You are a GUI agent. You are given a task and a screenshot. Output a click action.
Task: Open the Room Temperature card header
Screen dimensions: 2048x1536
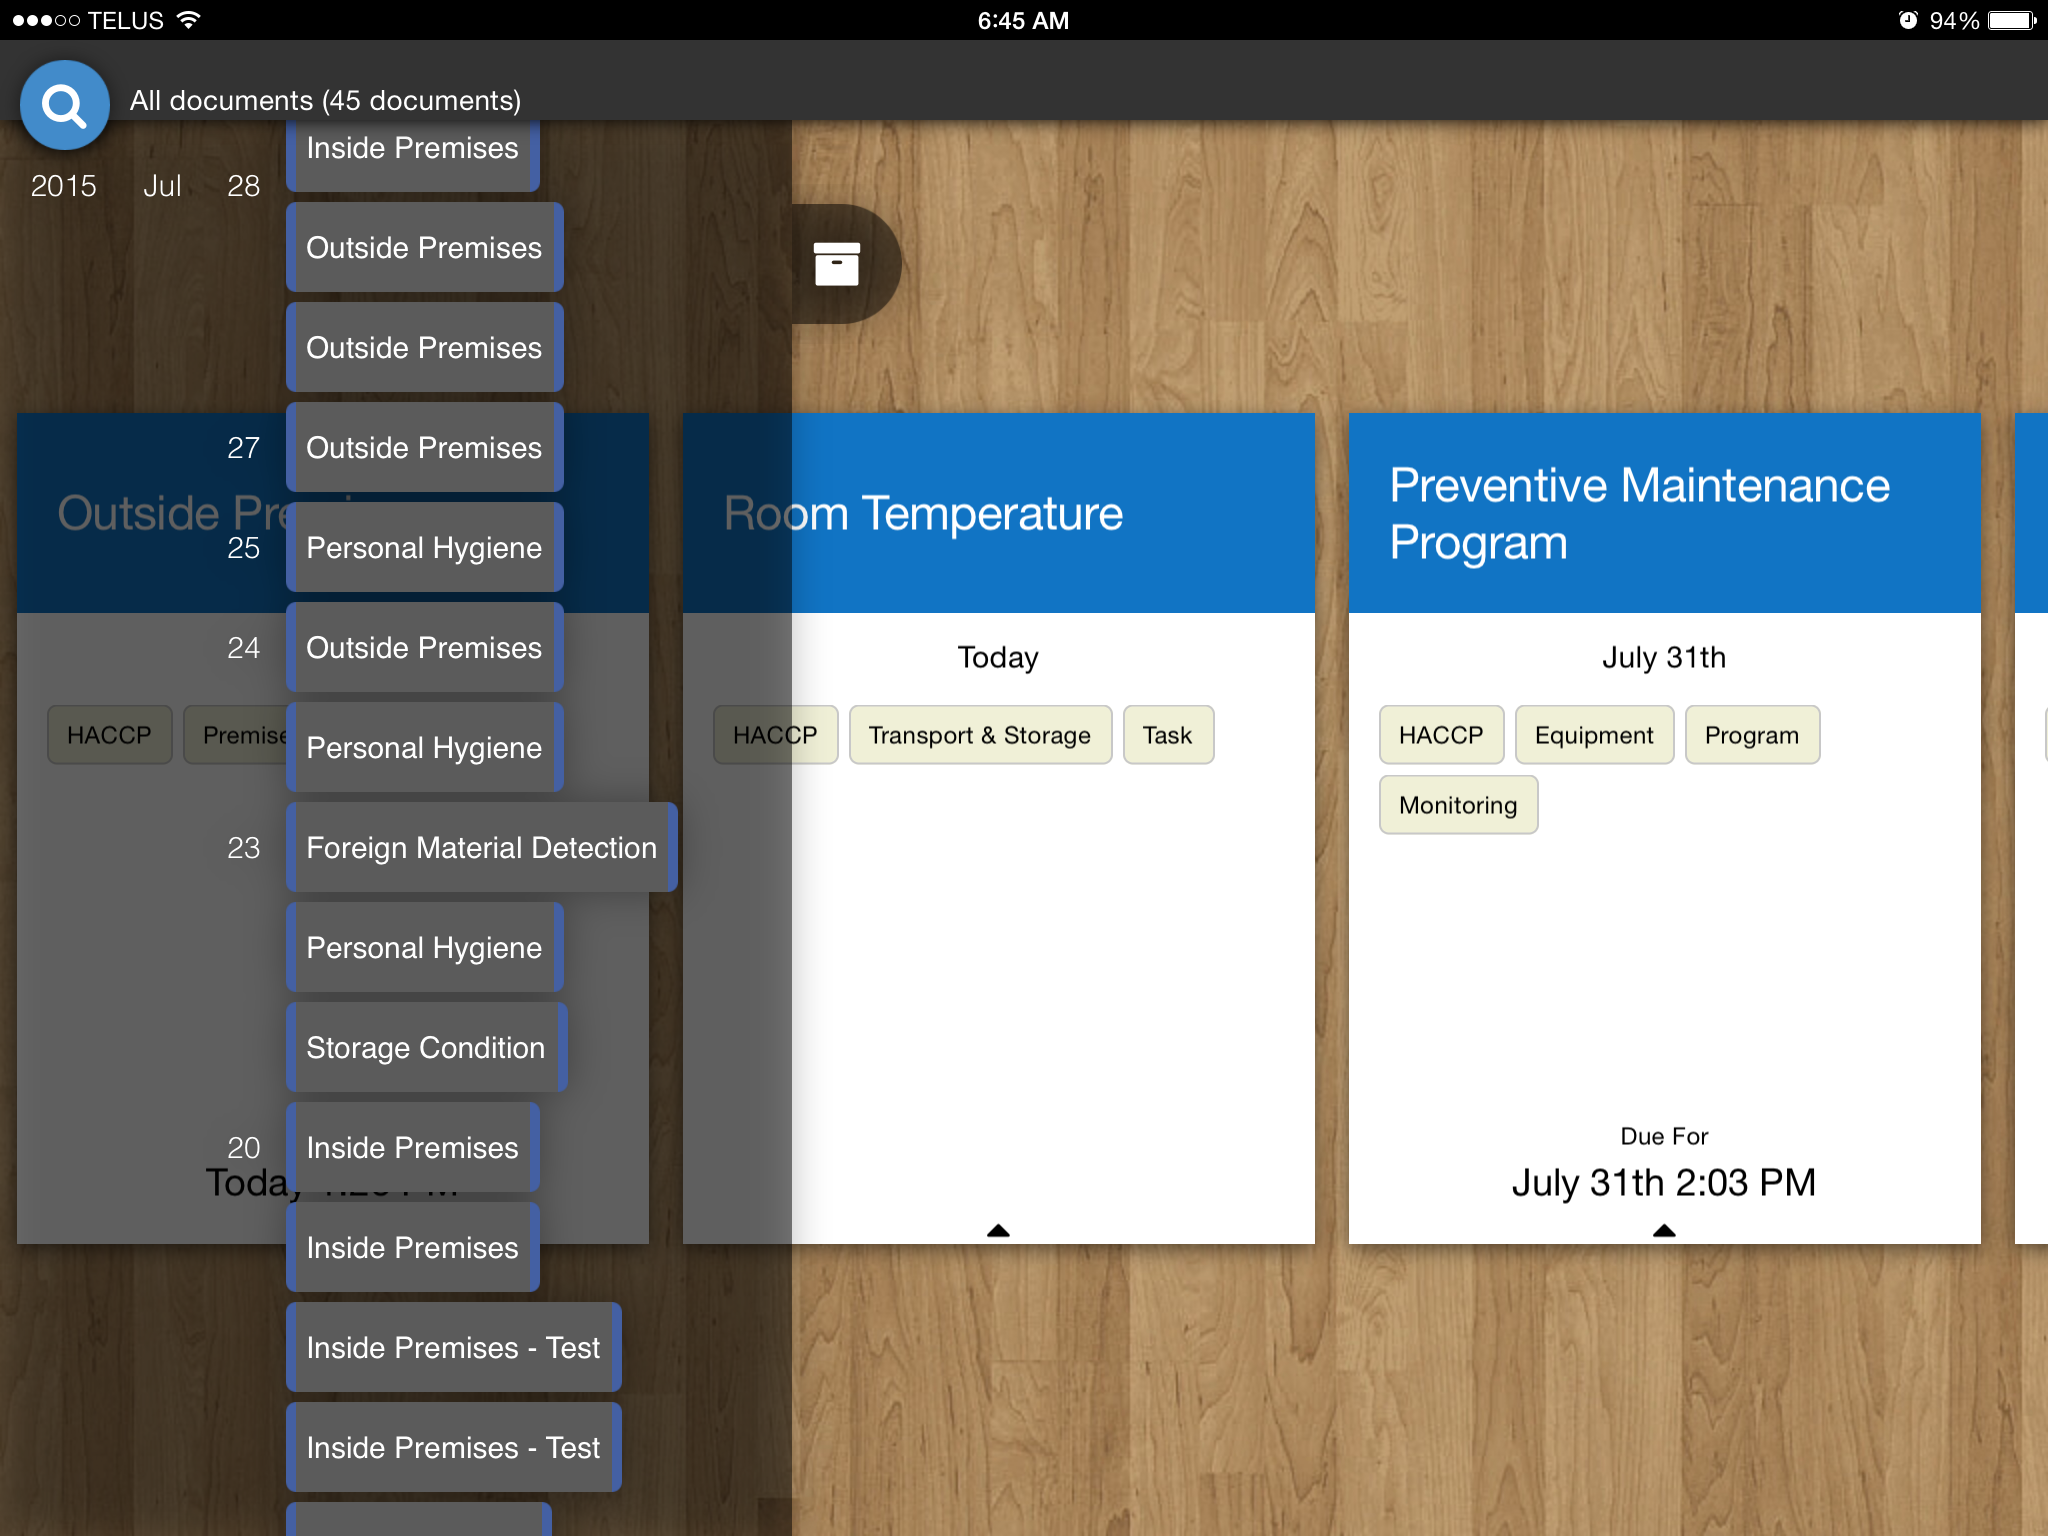tap(998, 513)
